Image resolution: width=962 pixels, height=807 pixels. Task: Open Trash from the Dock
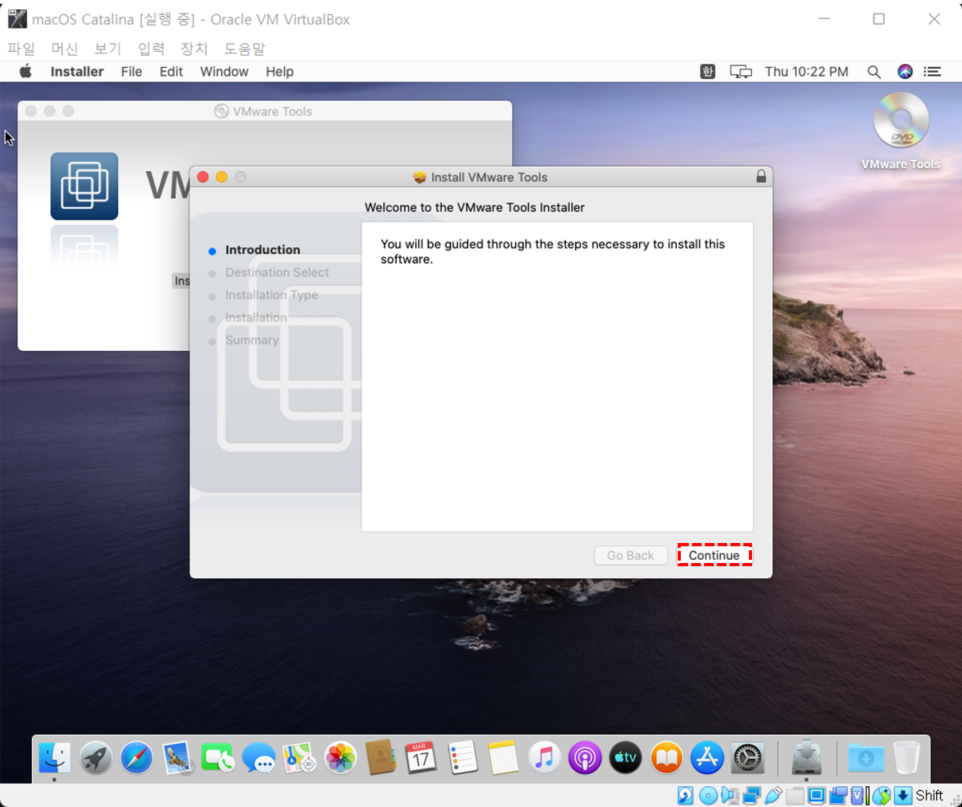tap(906, 757)
